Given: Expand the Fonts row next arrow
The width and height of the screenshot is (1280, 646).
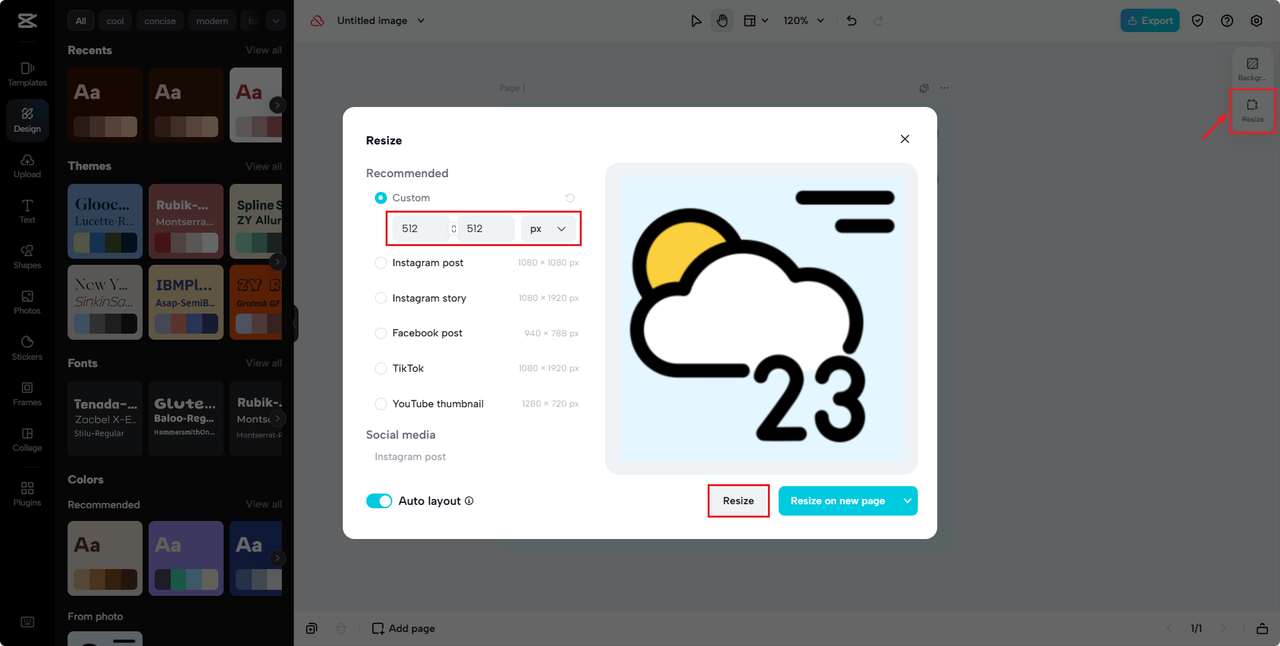Looking at the screenshot, I should pos(277,418).
